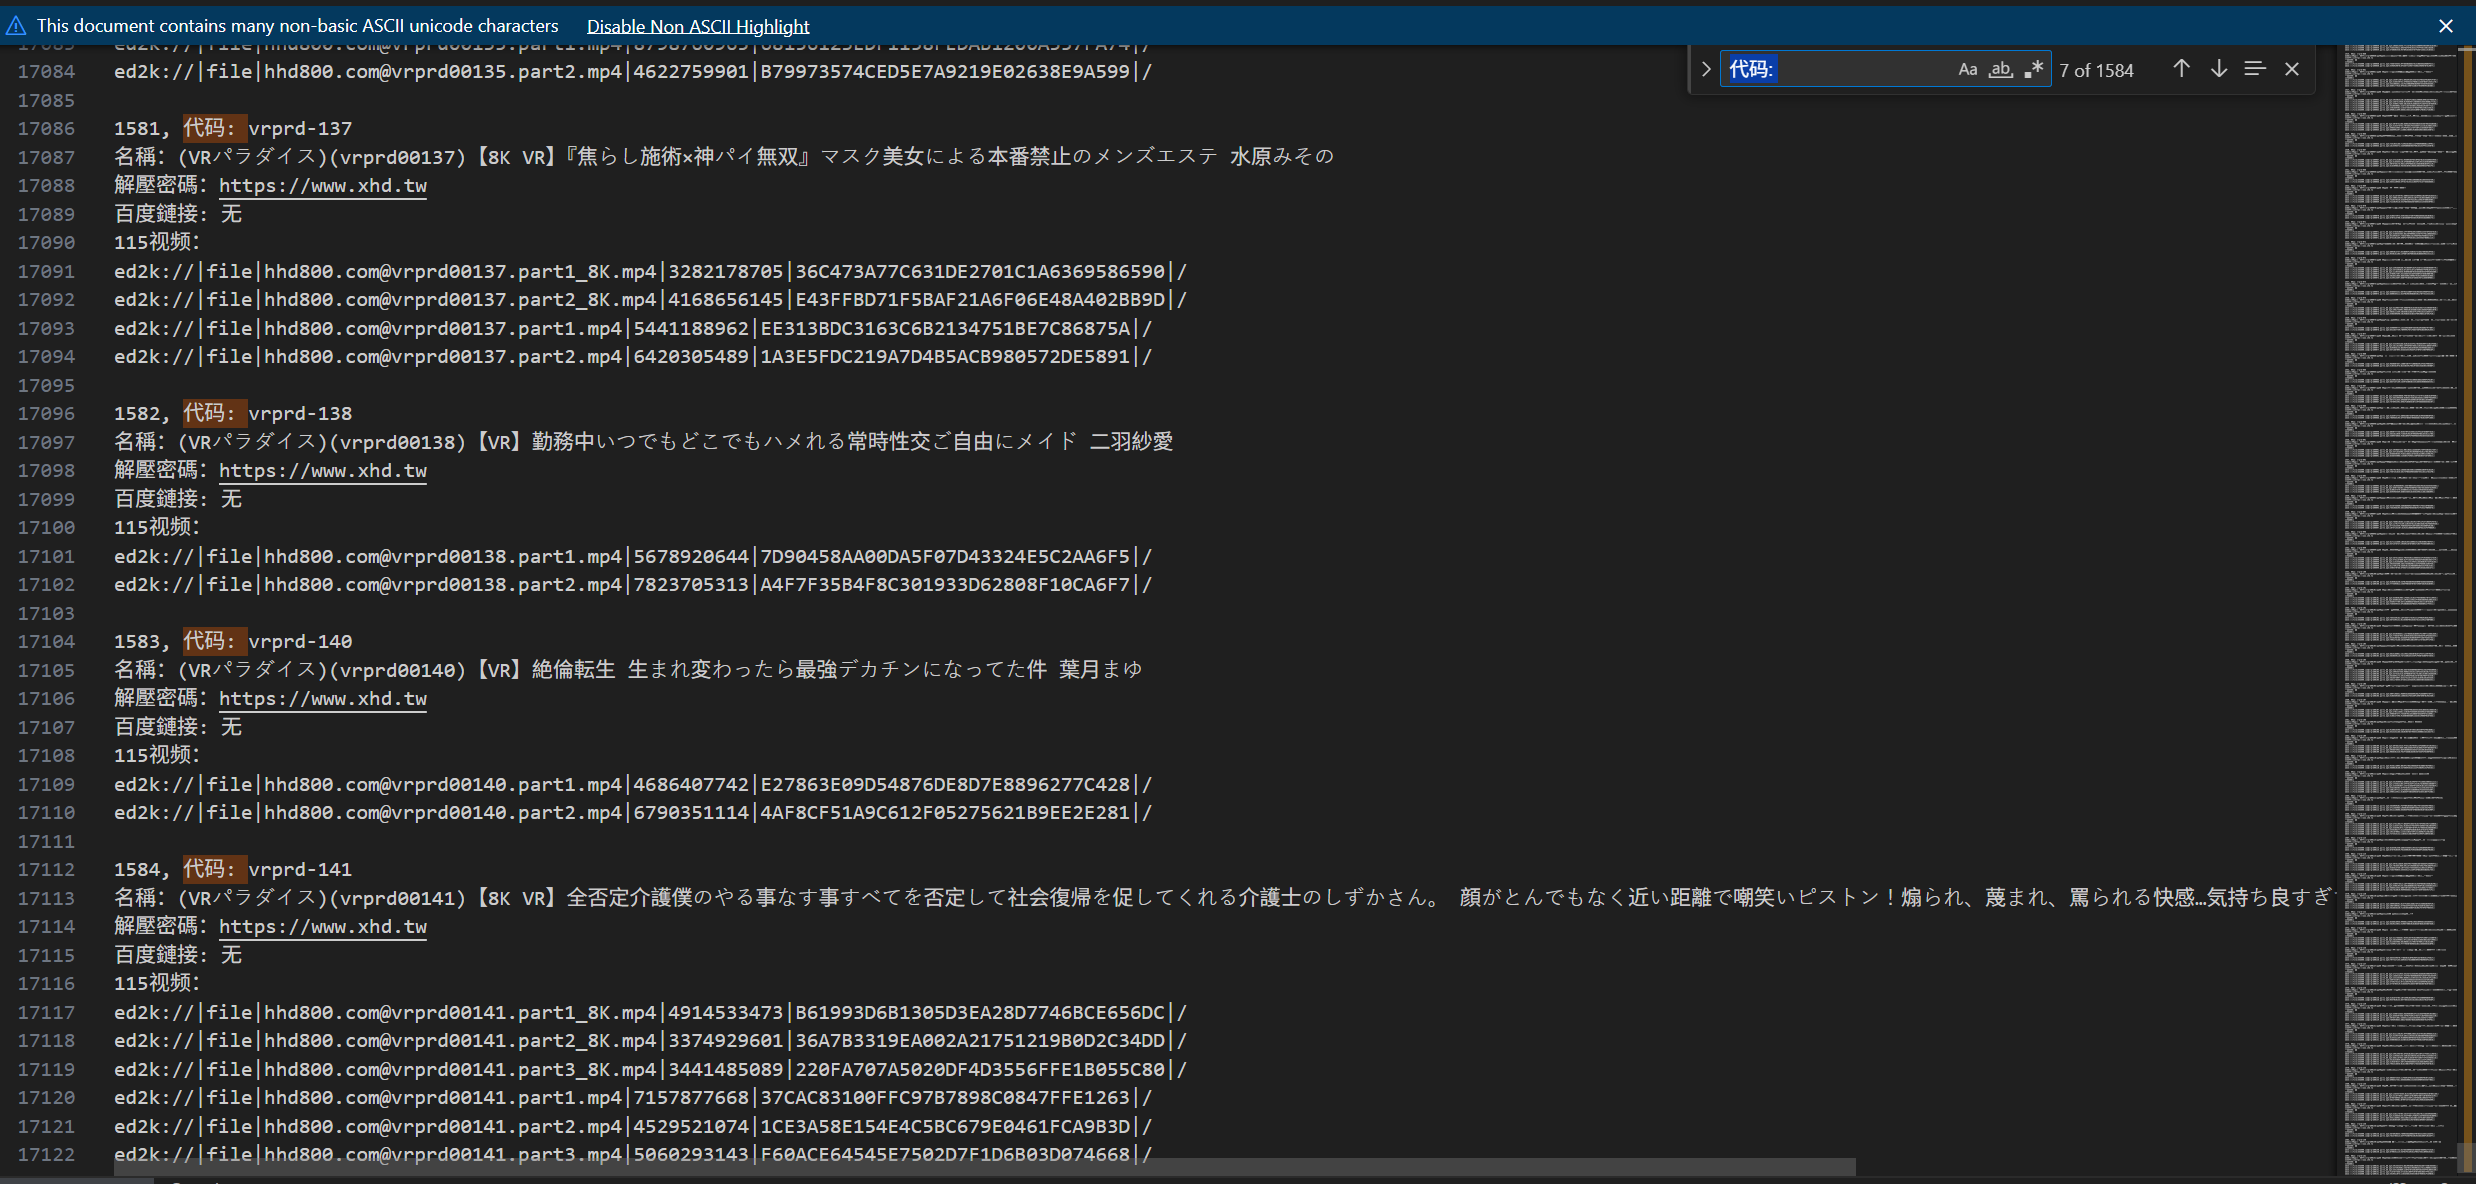Click line number 17096 in gutter
Image resolution: width=2476 pixels, height=1184 pixels.
point(46,414)
